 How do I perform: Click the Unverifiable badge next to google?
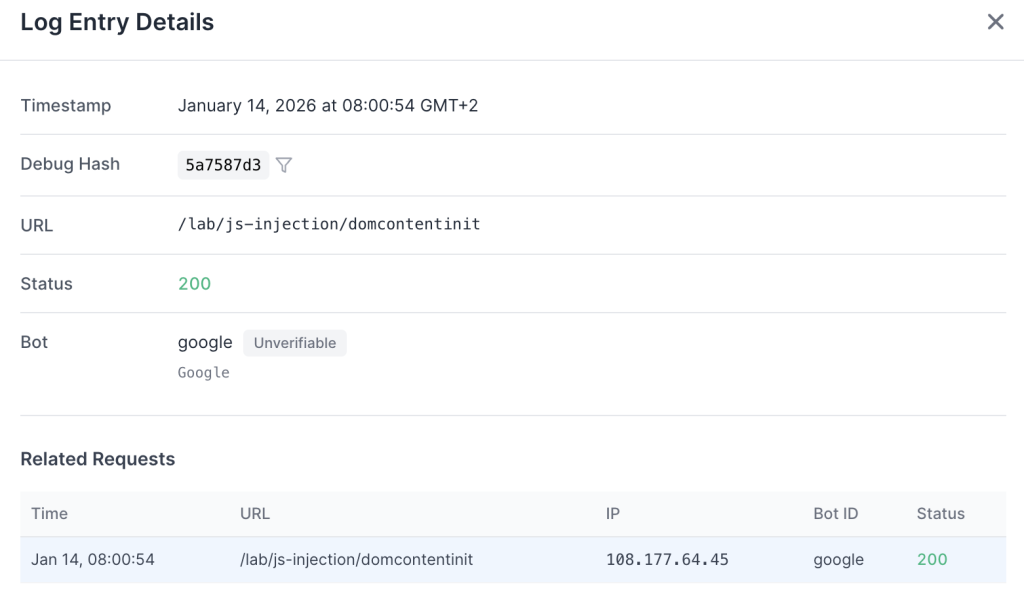295,343
